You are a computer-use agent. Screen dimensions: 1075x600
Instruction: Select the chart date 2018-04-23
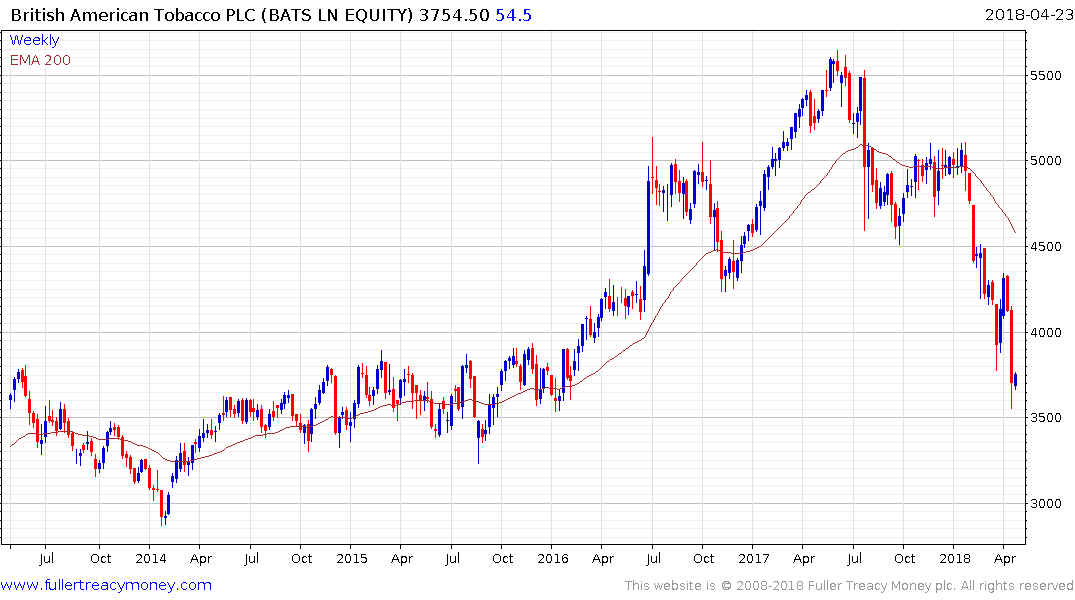pyautogui.click(x=1029, y=15)
